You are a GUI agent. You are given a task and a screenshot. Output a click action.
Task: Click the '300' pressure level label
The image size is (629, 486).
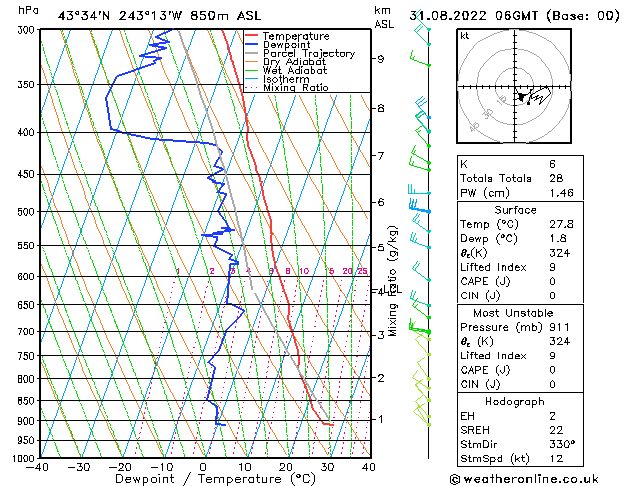28,30
